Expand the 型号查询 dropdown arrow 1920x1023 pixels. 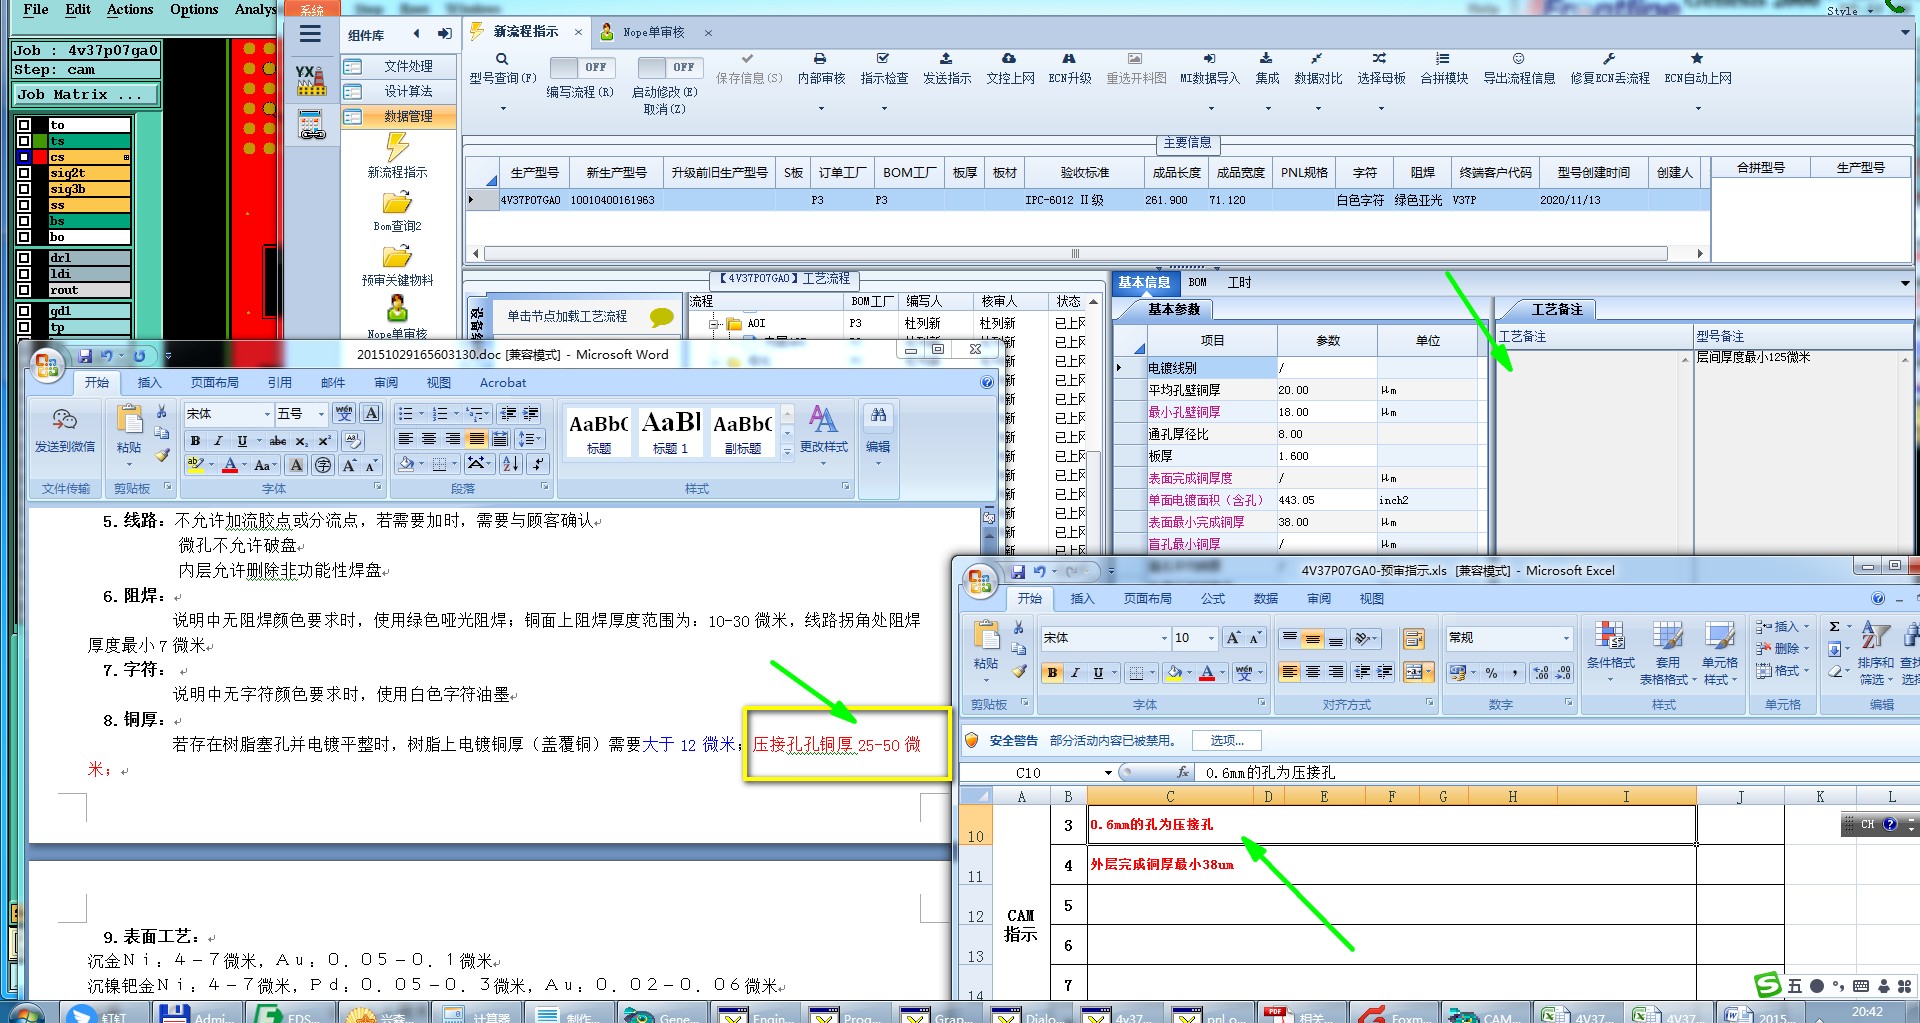(x=502, y=108)
